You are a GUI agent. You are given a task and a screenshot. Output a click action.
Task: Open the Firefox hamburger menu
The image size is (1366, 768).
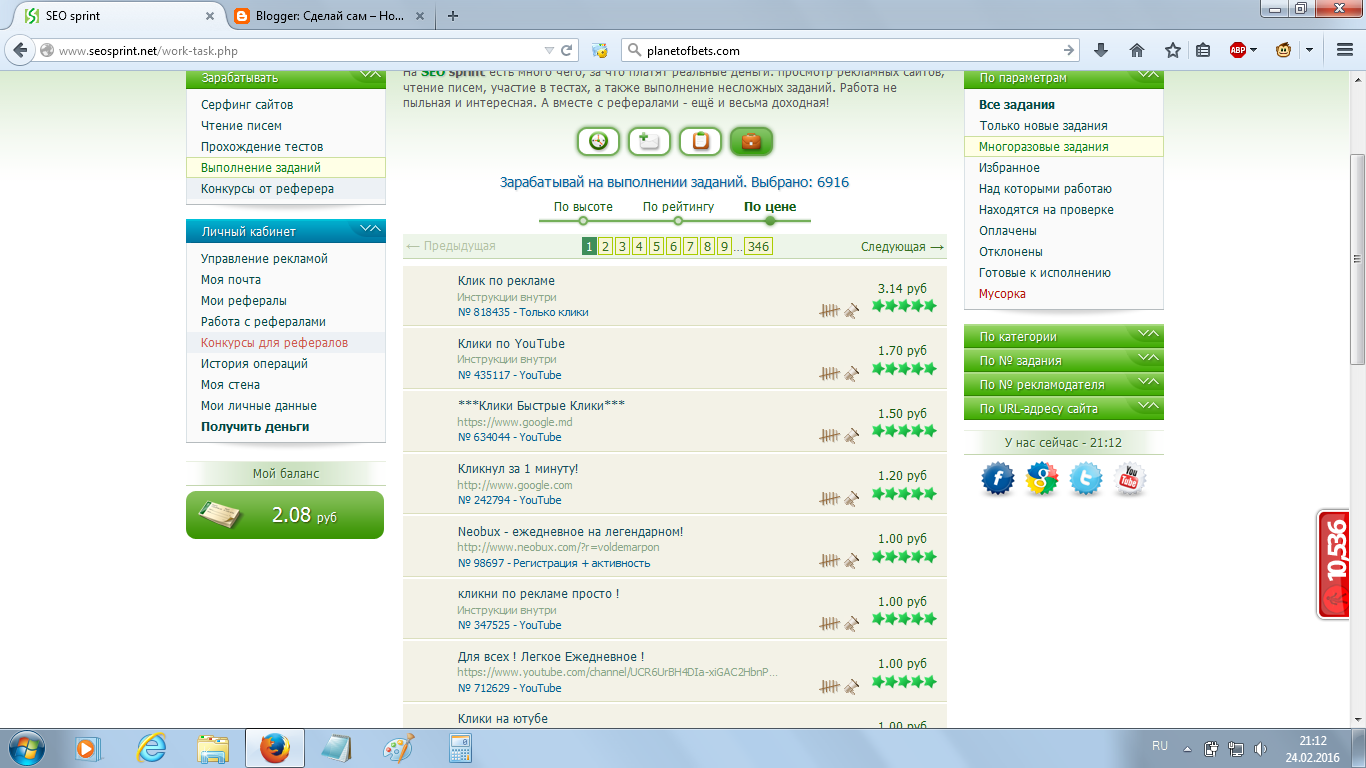1344,50
